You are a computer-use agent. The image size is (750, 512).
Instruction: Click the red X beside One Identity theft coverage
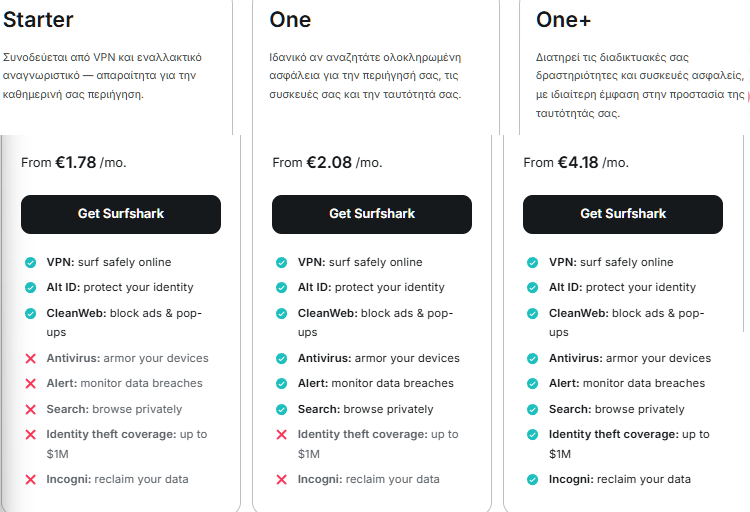(282, 435)
